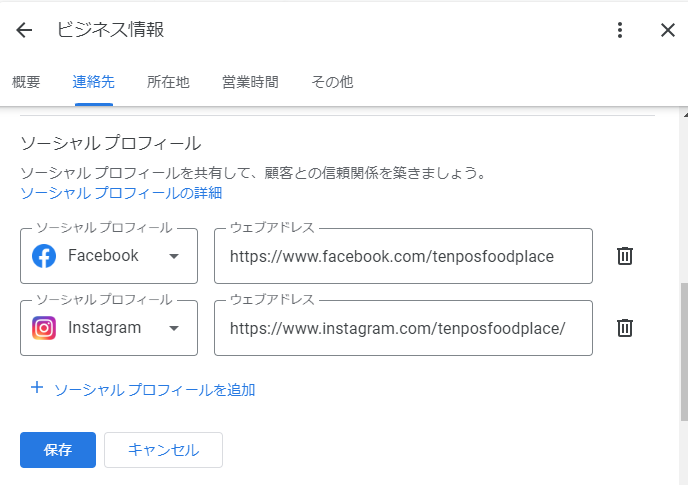Delete the Facebook profile with trash icon

pyautogui.click(x=625, y=256)
